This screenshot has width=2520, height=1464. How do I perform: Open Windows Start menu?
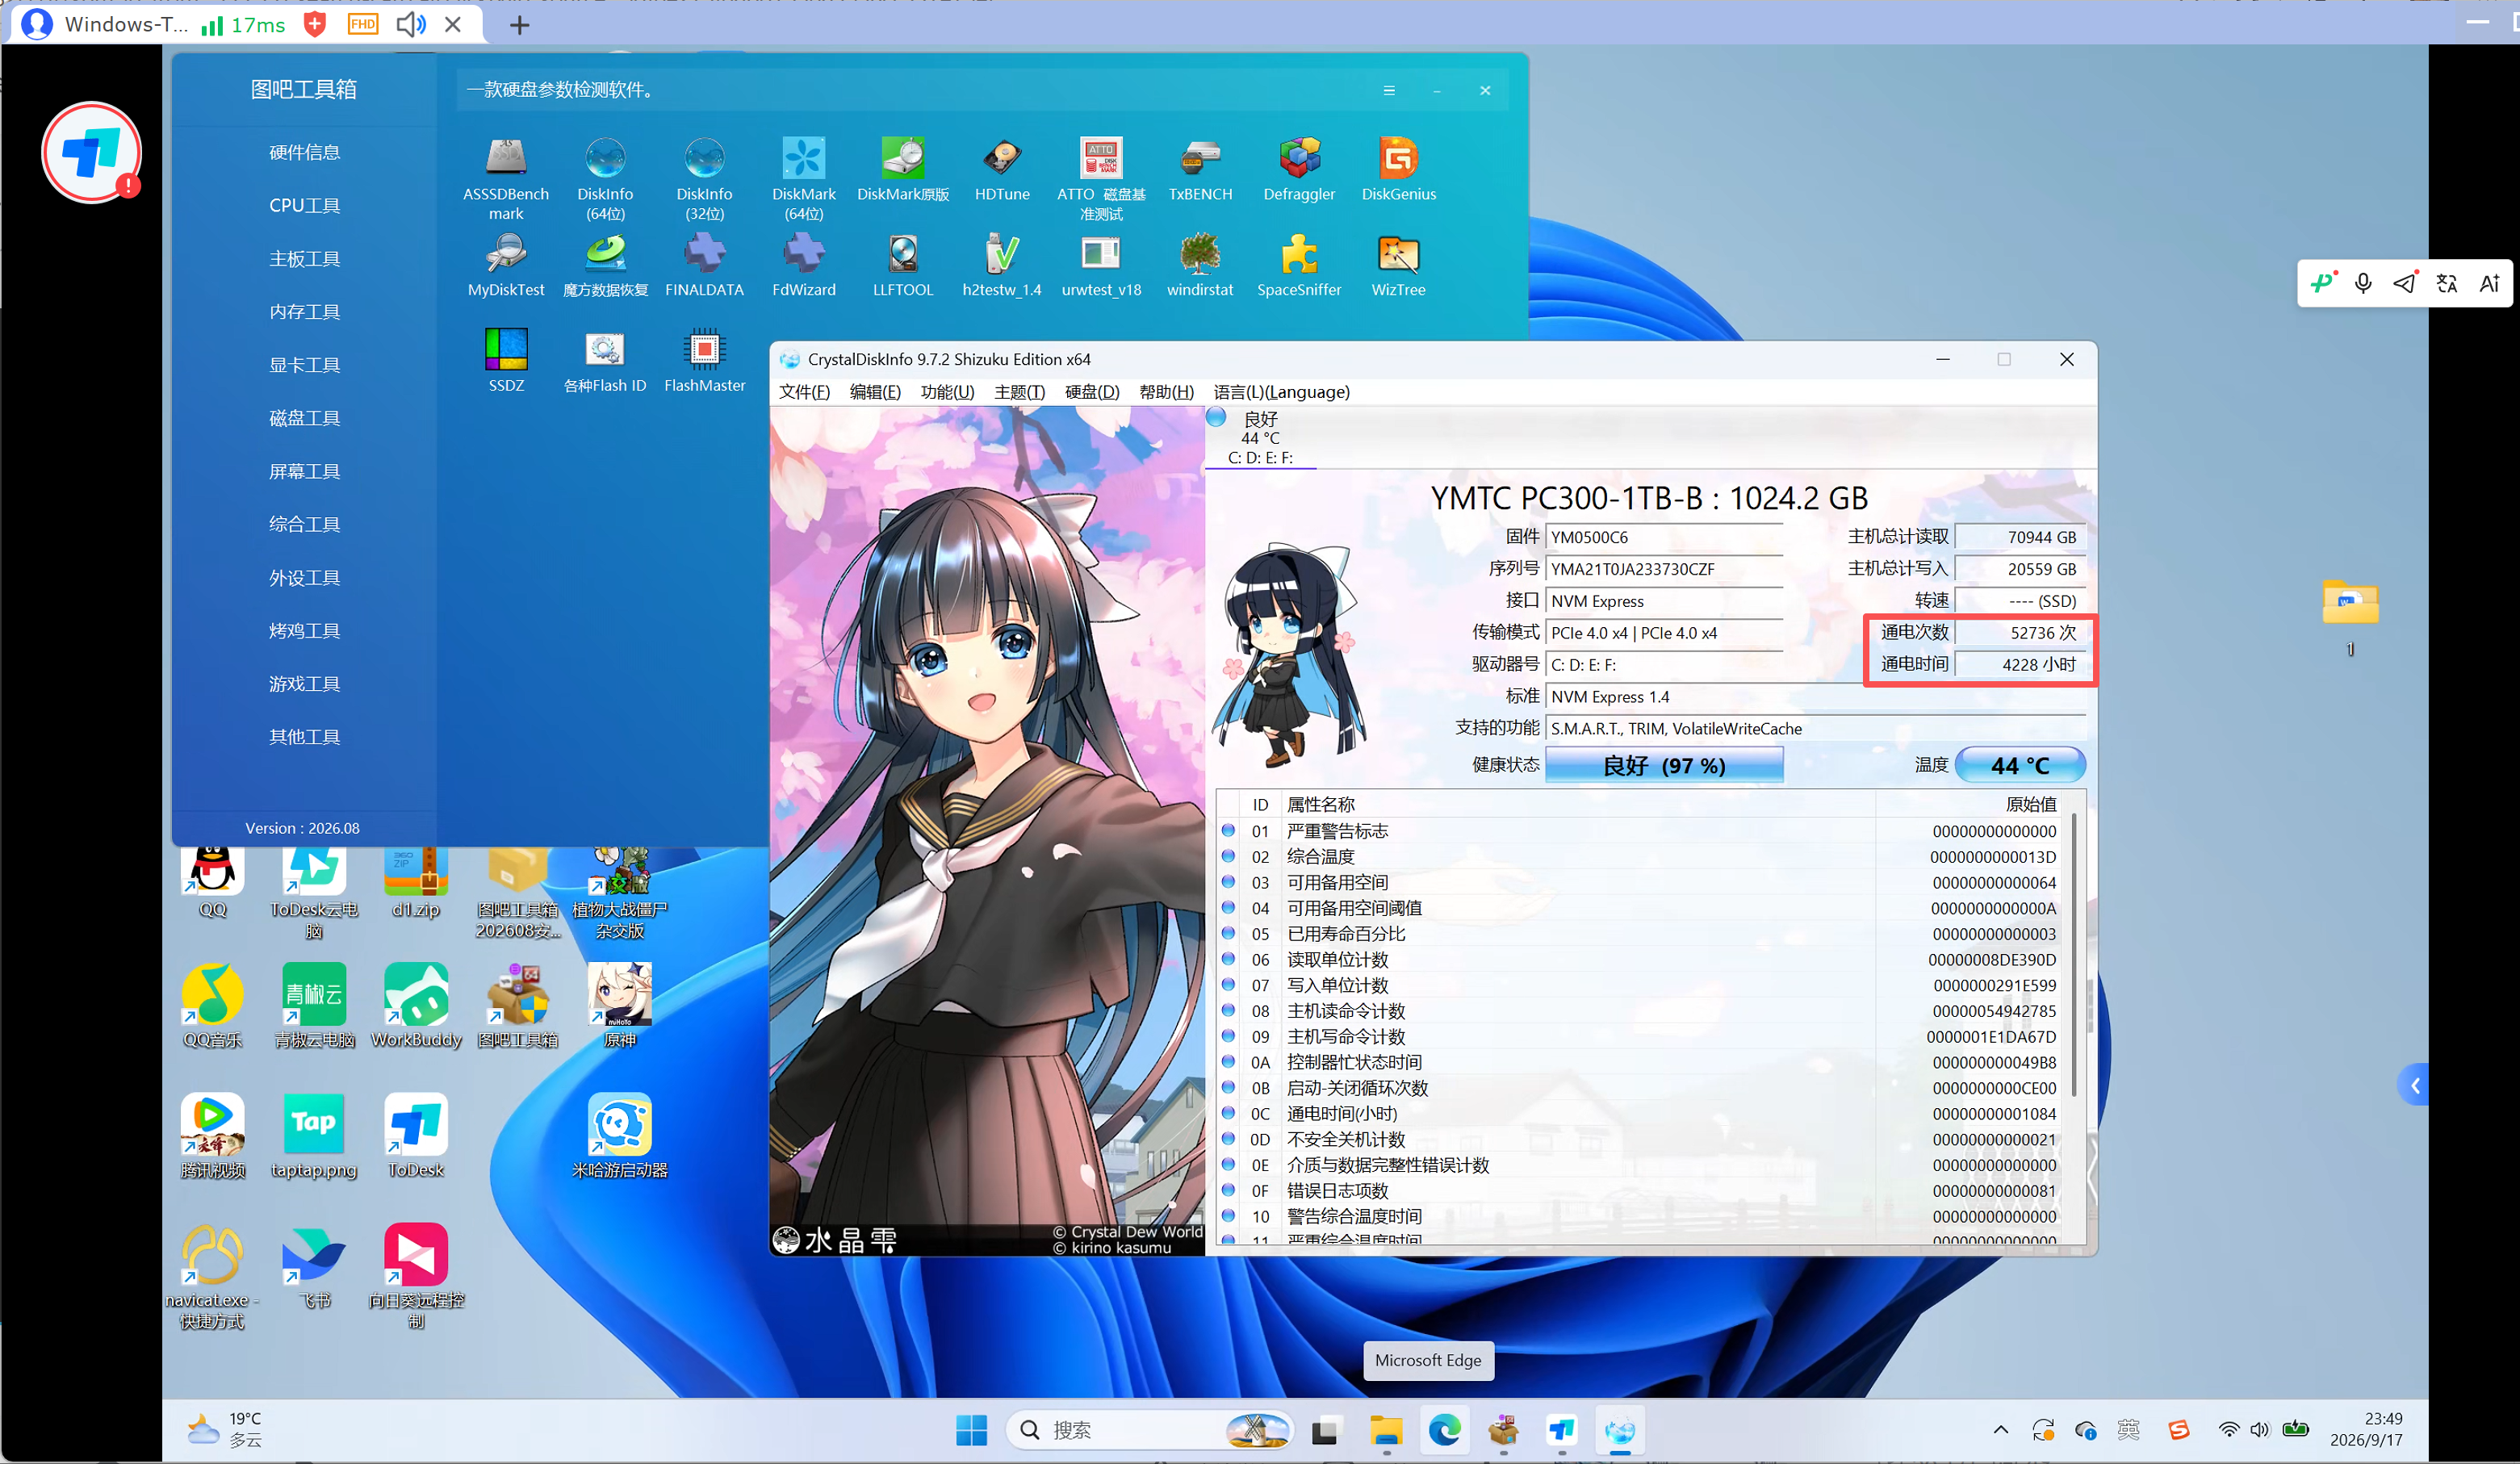[x=970, y=1430]
